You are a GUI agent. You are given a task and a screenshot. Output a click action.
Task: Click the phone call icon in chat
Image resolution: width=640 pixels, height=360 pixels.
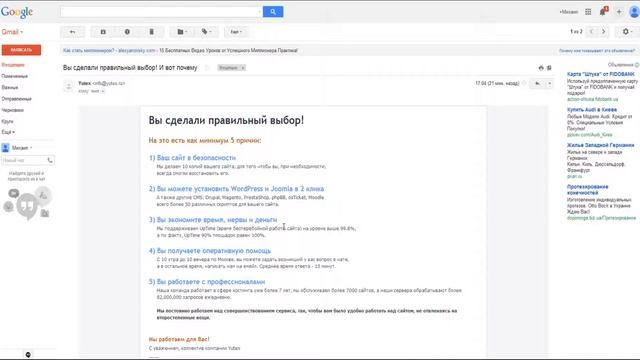click(x=50, y=160)
